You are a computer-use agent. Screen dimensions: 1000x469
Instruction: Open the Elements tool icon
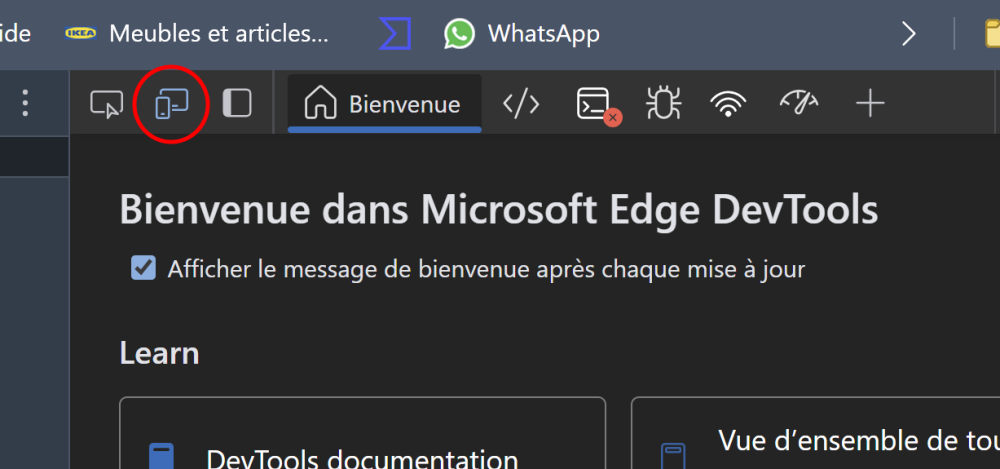coord(521,103)
